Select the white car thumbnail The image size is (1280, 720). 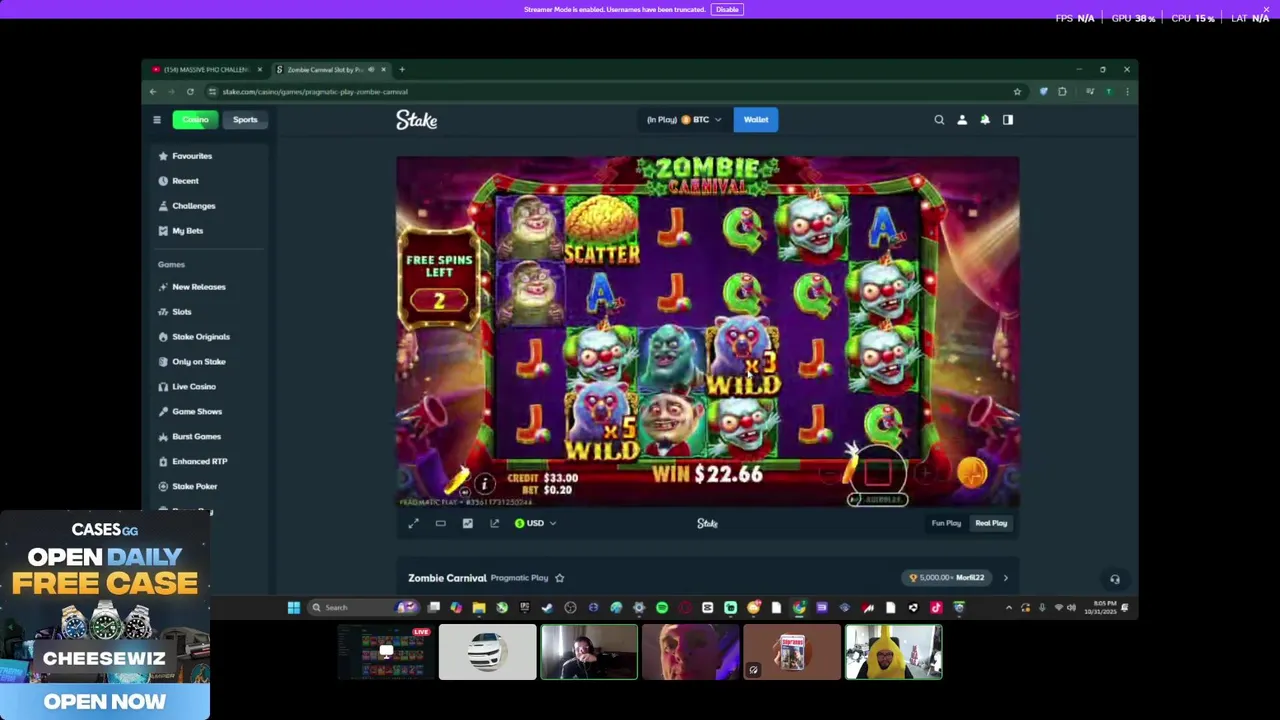click(x=487, y=652)
